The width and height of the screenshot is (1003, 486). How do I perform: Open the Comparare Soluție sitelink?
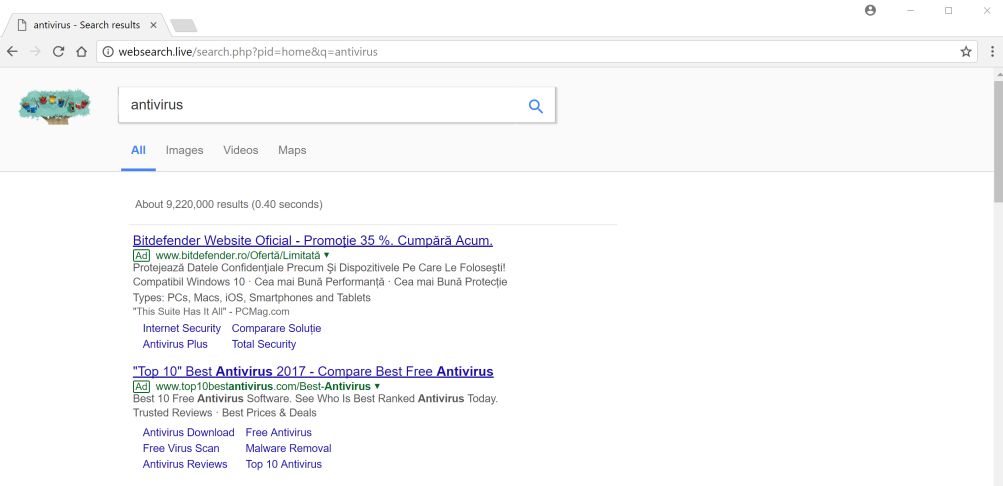tap(276, 328)
